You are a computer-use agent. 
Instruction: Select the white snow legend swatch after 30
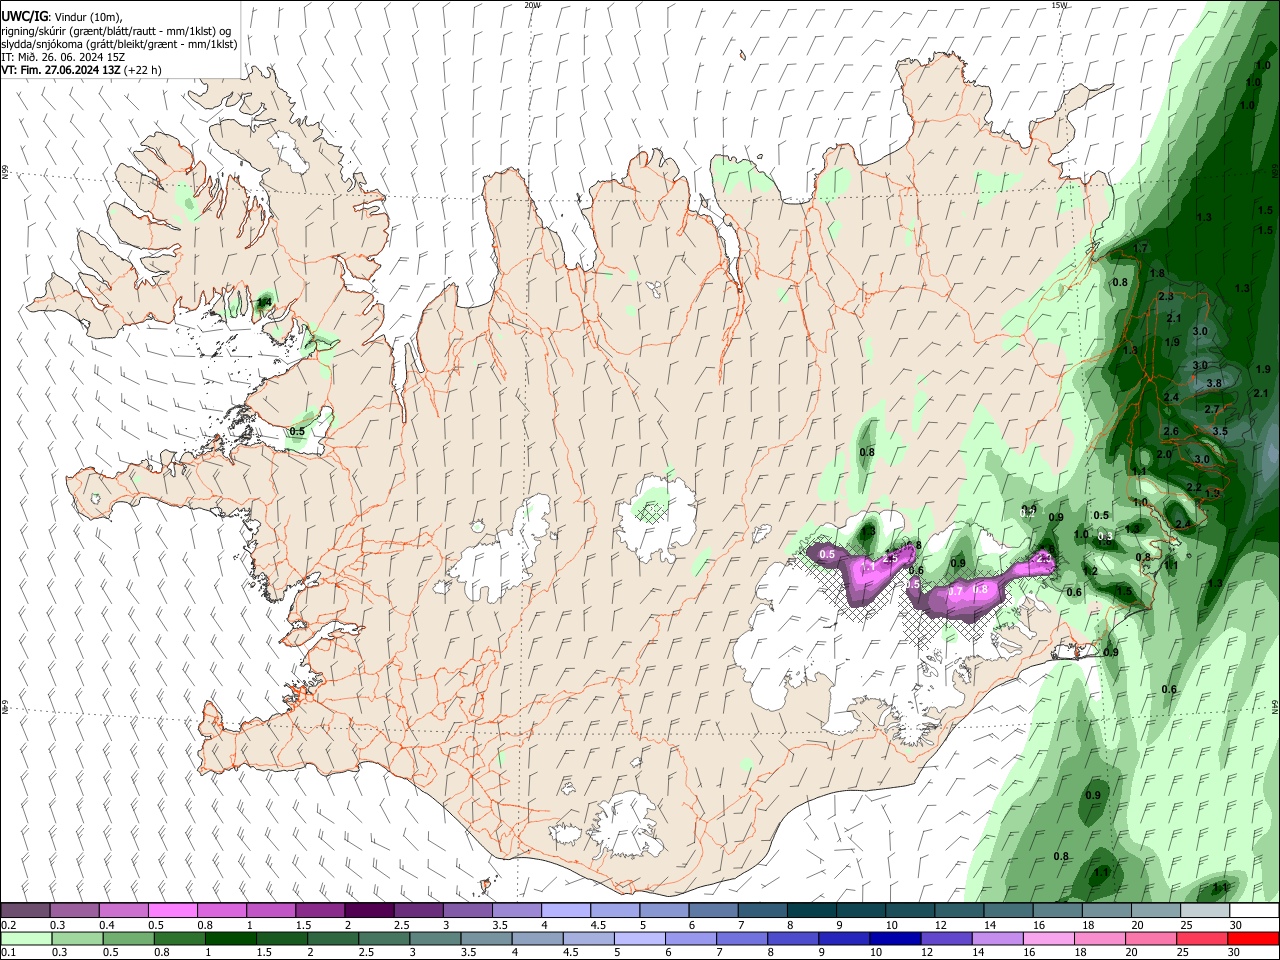(x=1254, y=911)
